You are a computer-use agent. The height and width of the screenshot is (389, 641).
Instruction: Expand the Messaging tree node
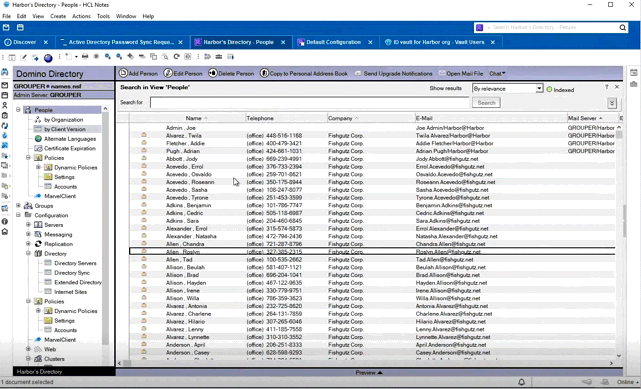coord(28,234)
